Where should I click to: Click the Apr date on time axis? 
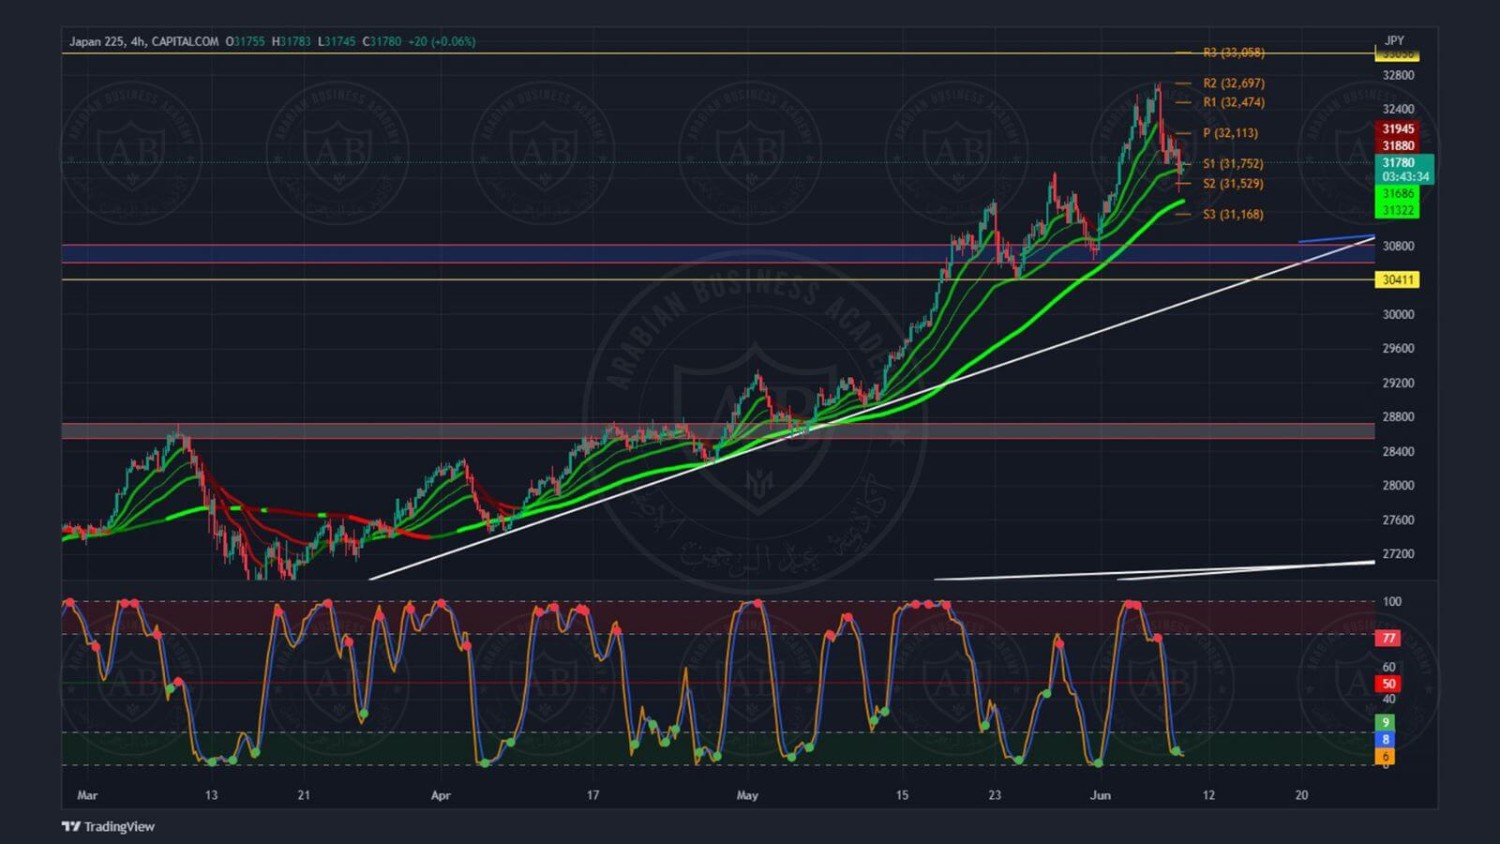(x=440, y=796)
